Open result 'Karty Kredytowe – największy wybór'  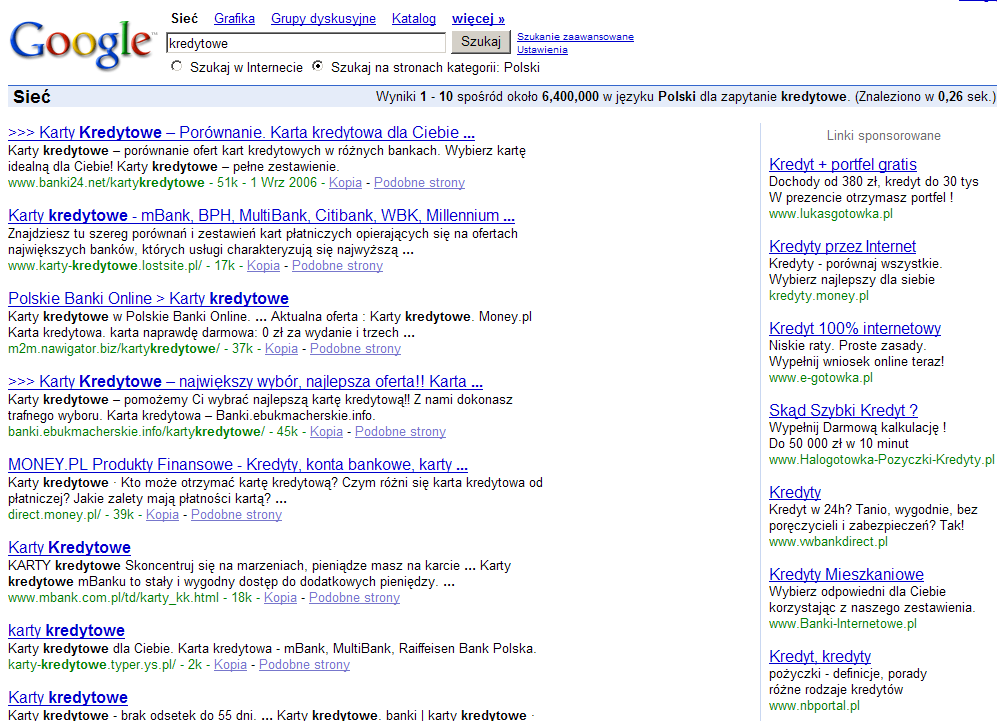coord(245,381)
